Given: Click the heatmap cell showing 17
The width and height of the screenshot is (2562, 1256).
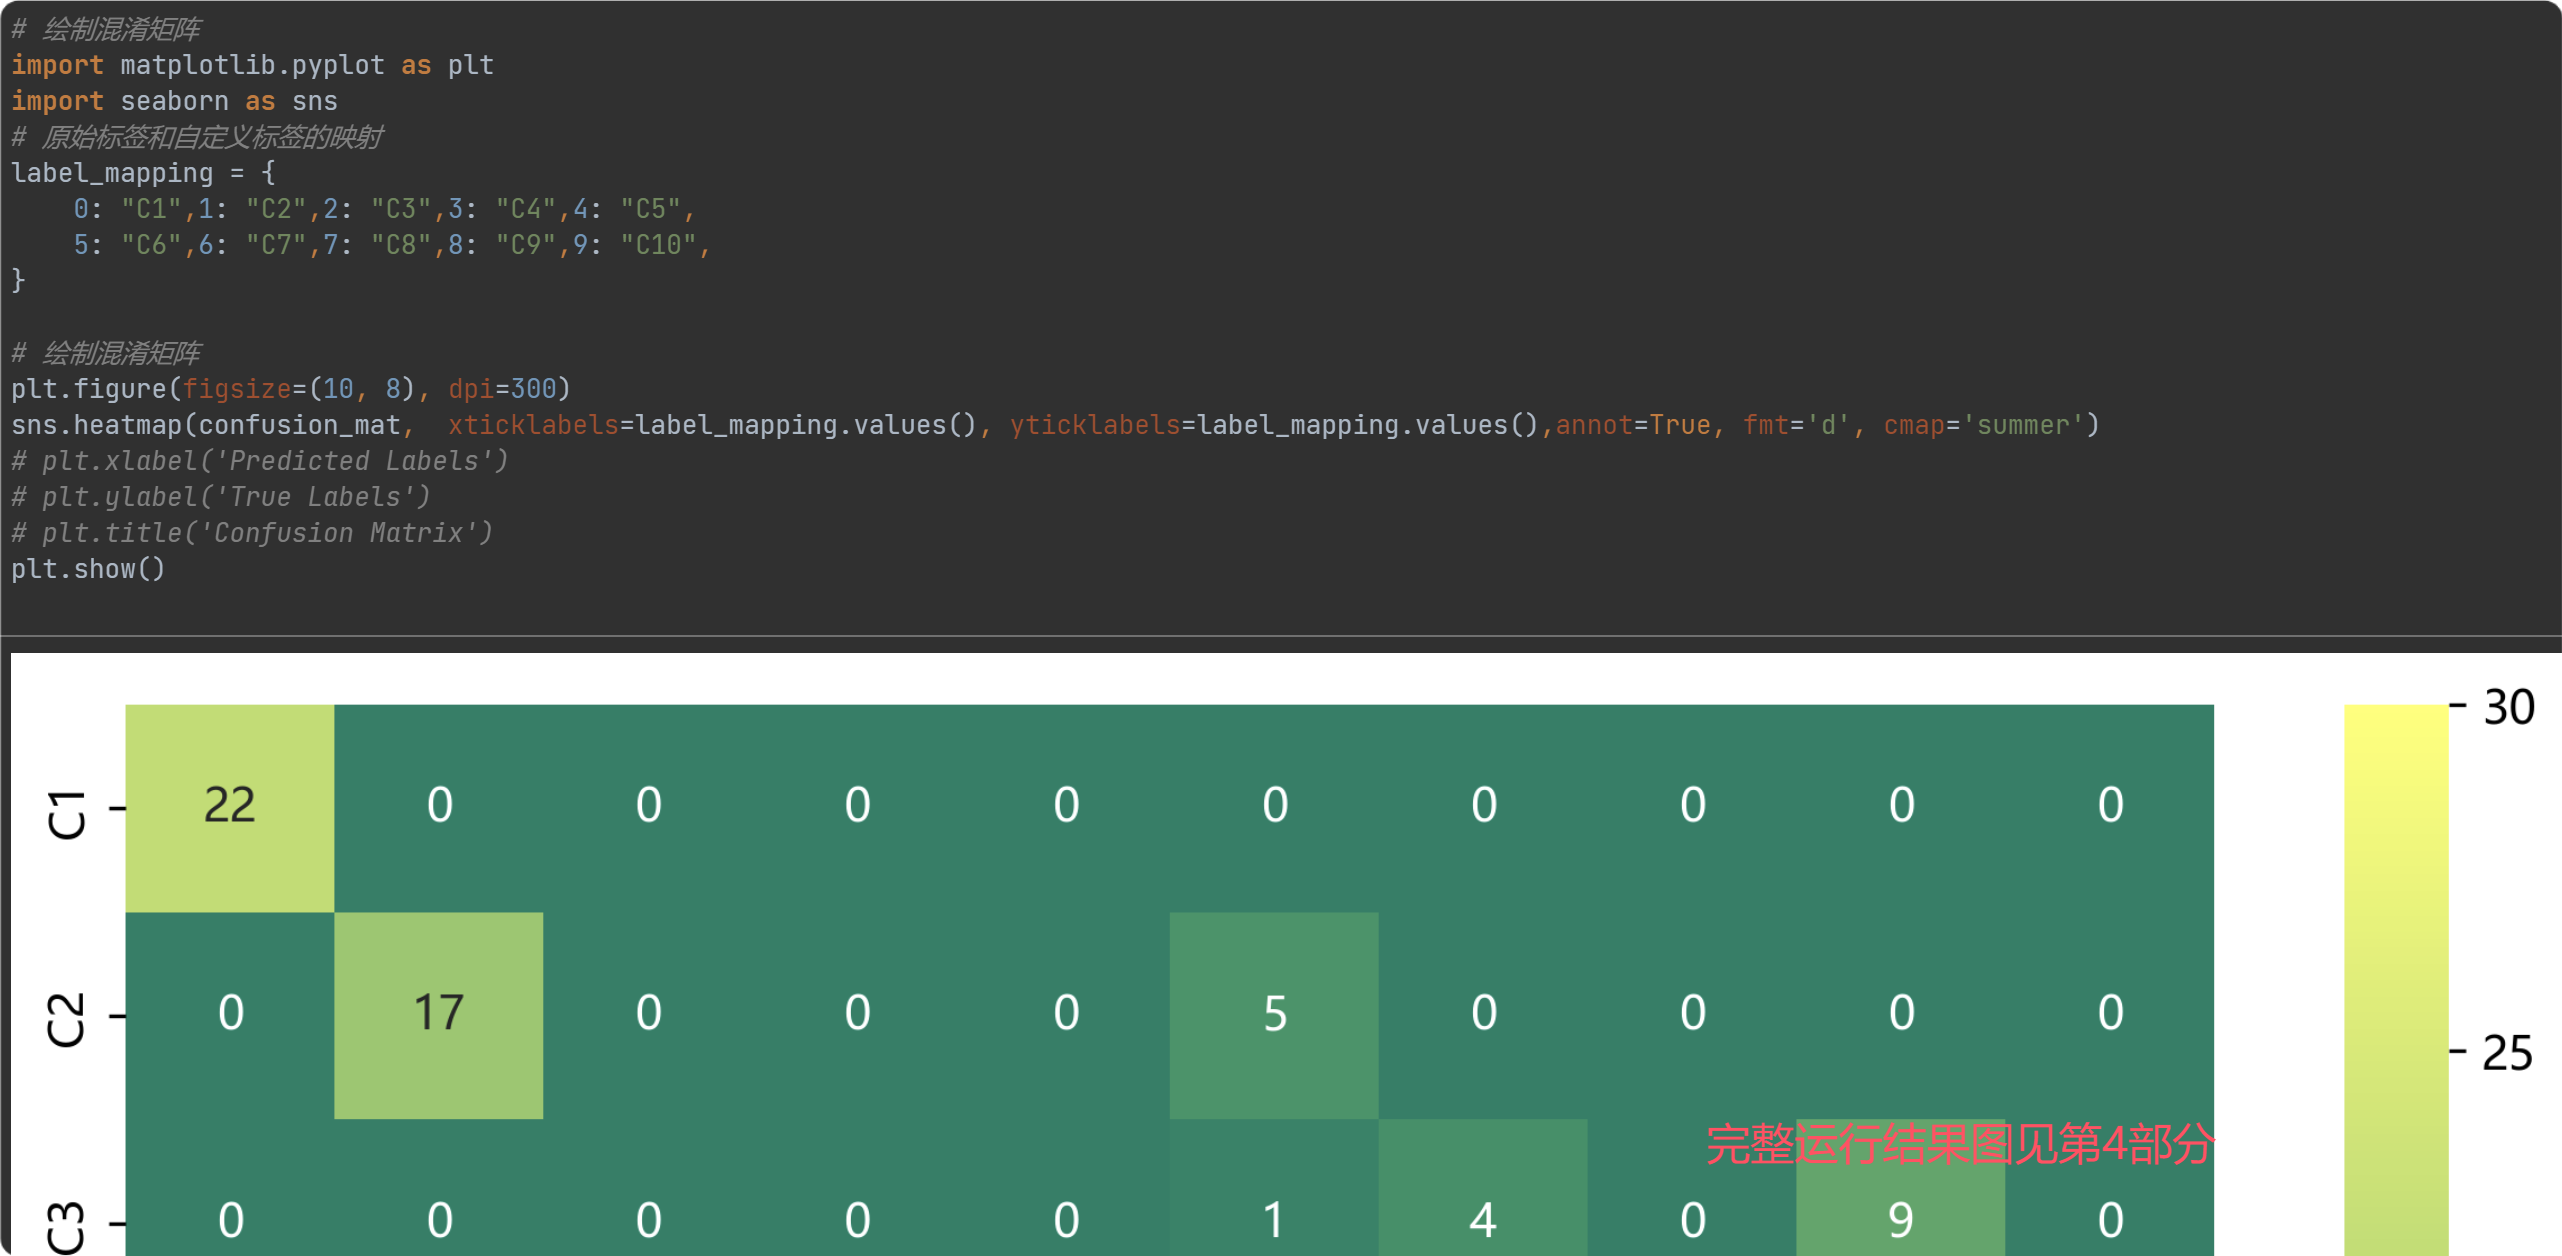Looking at the screenshot, I should [x=438, y=1014].
